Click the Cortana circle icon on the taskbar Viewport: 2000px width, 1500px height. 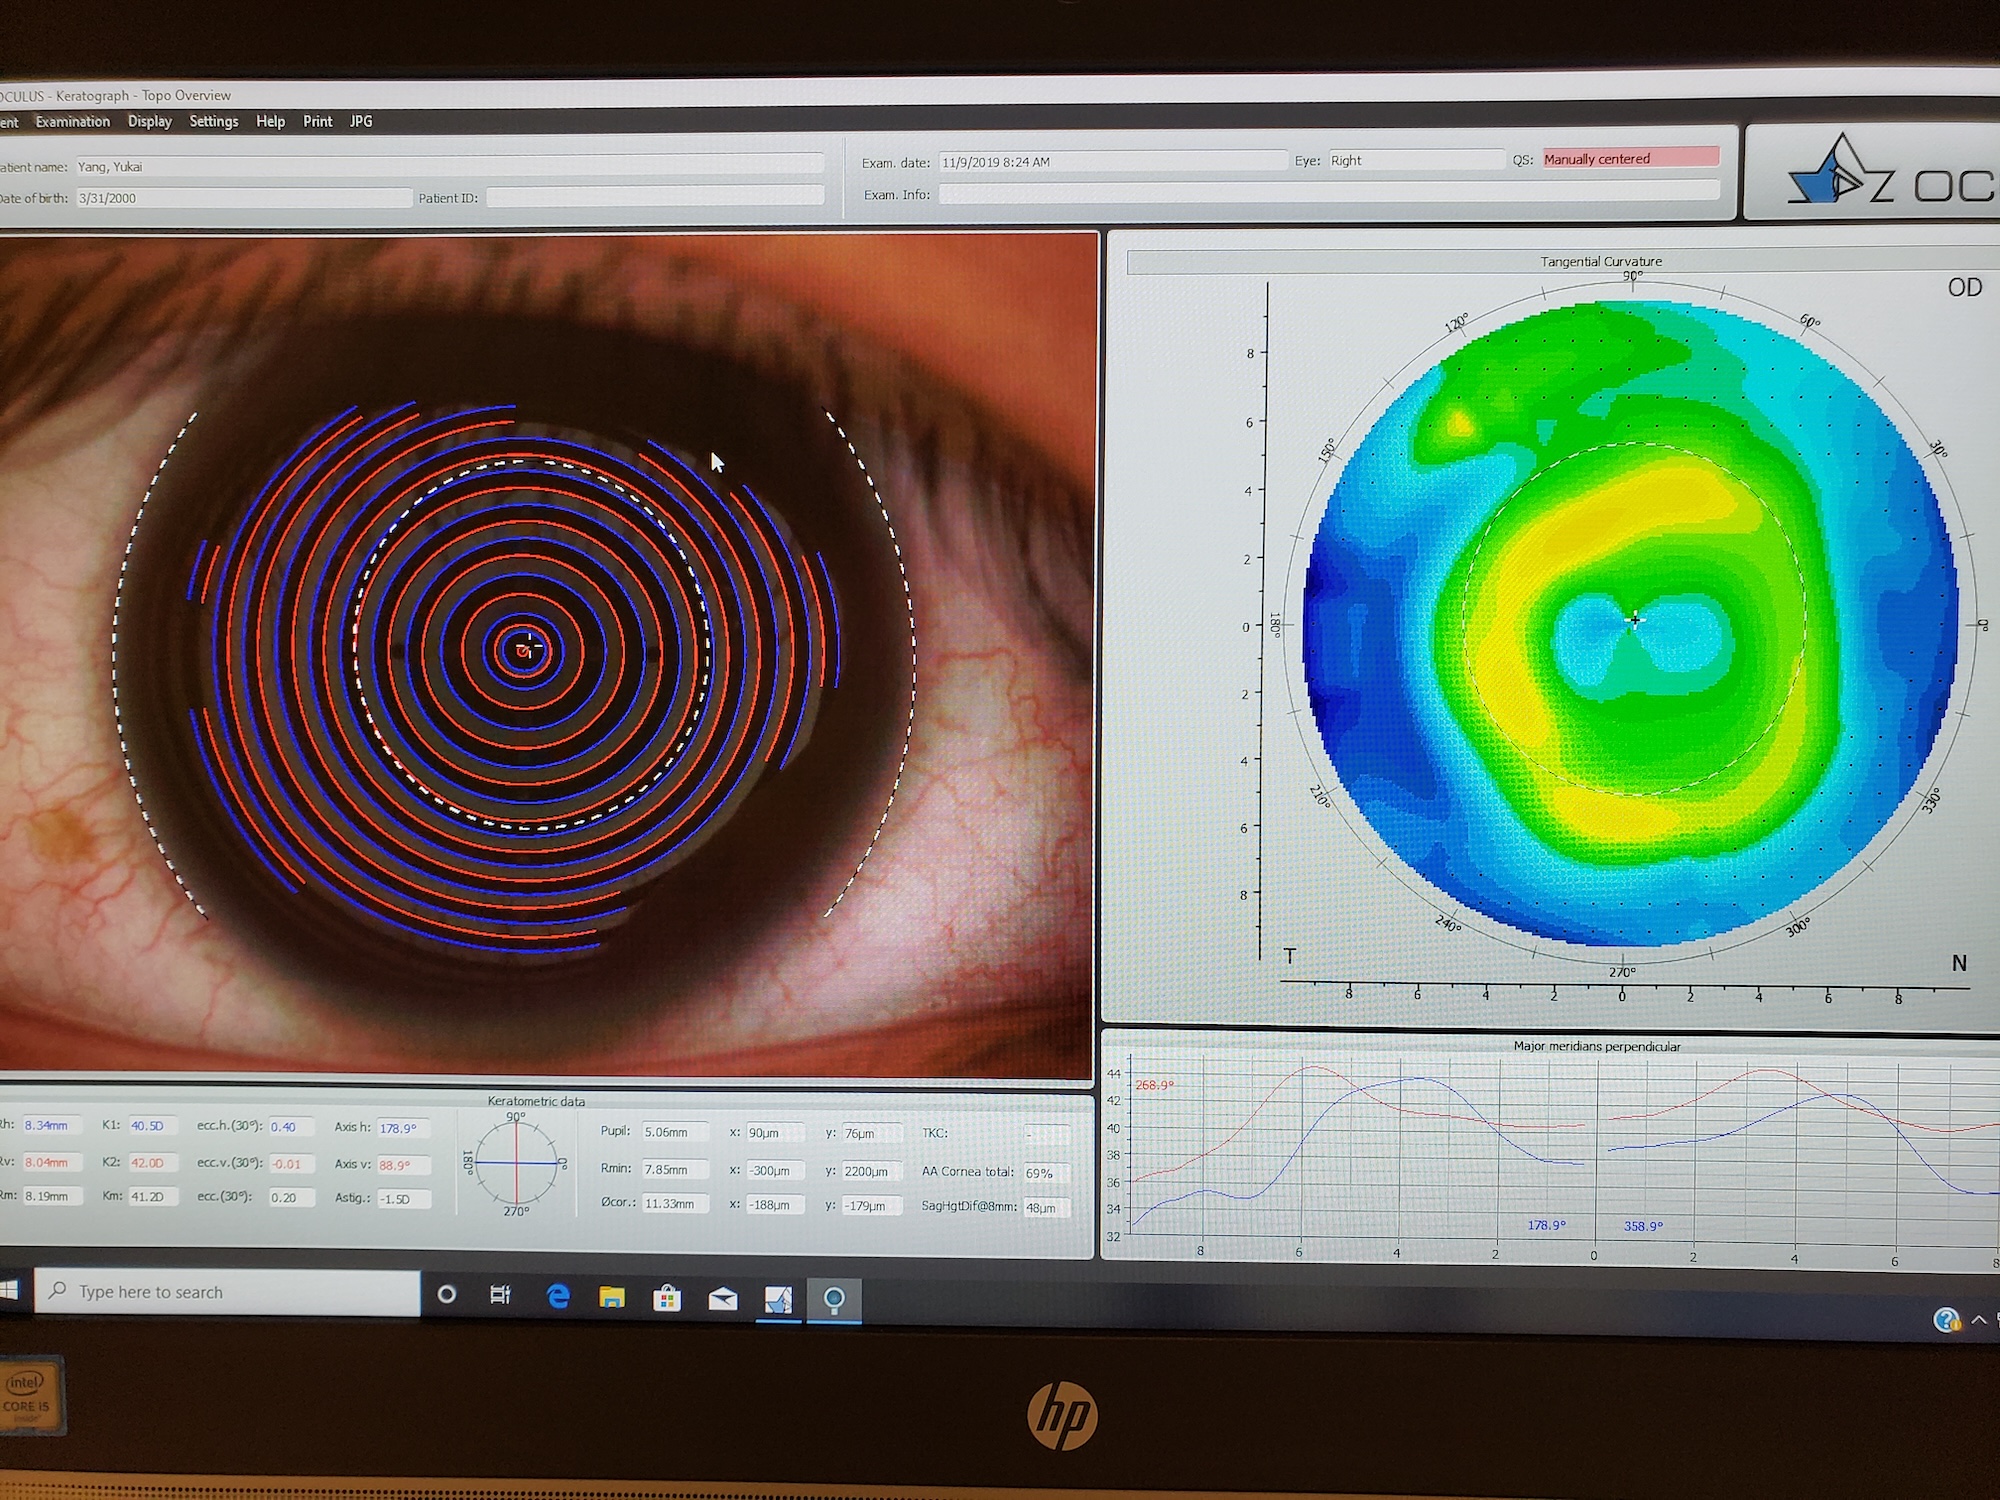447,1295
